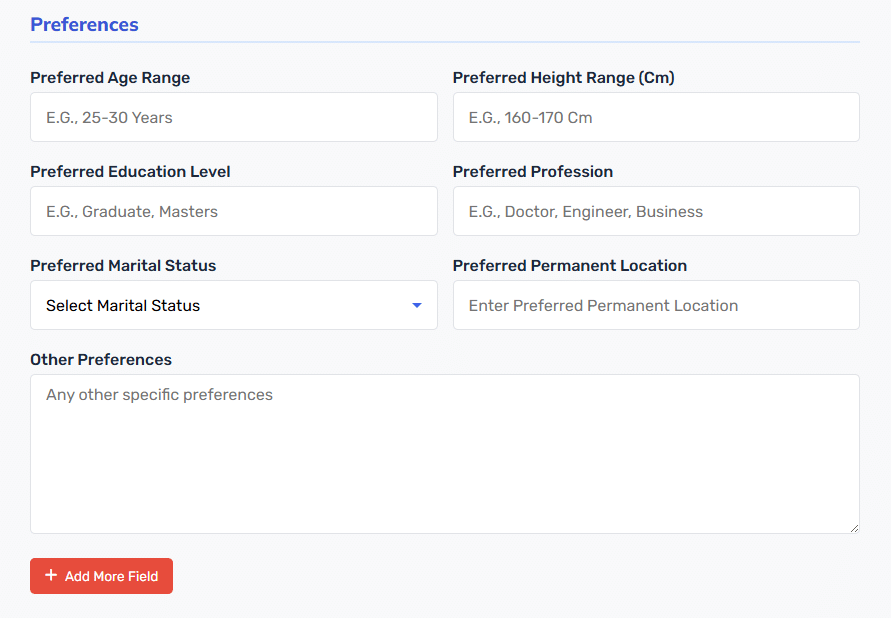The width and height of the screenshot is (891, 618).
Task: Focus the Preferred Age Range input
Action: (x=234, y=117)
